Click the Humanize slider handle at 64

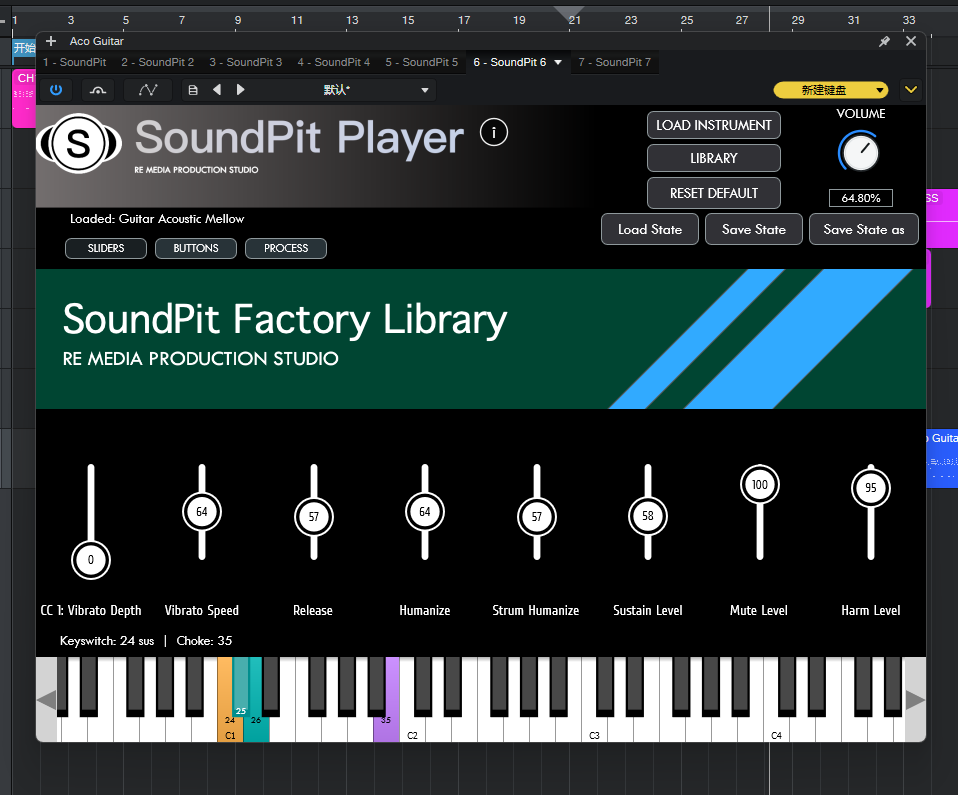[x=425, y=512]
